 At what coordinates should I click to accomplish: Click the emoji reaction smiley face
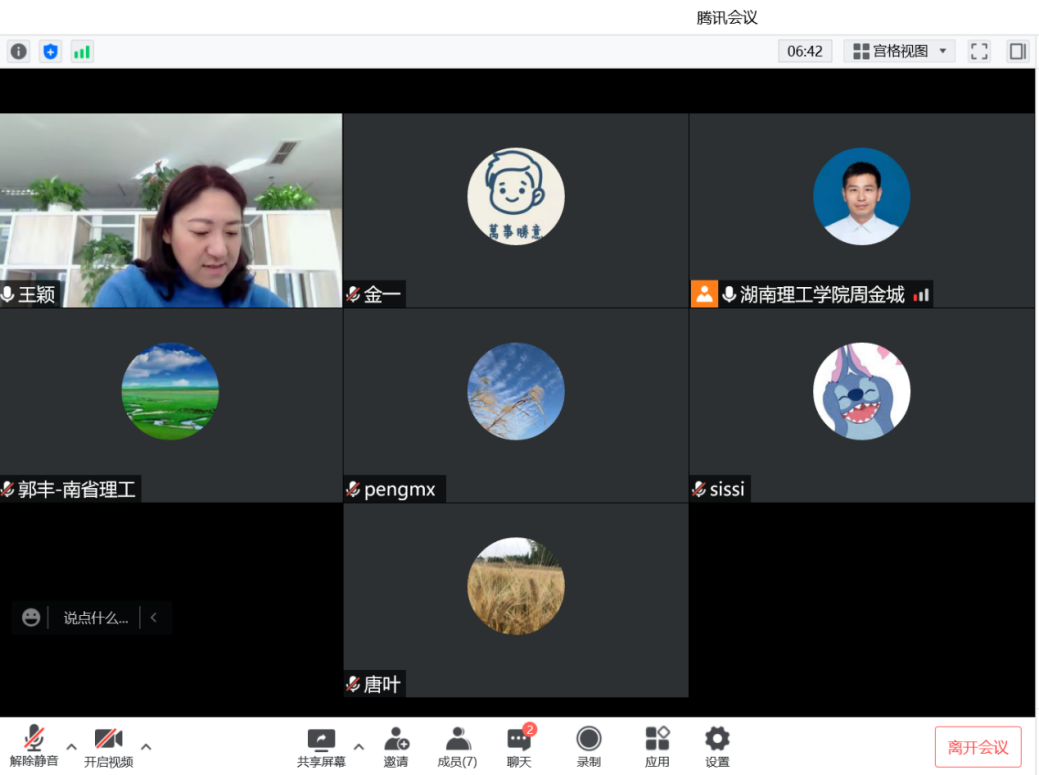[31, 618]
